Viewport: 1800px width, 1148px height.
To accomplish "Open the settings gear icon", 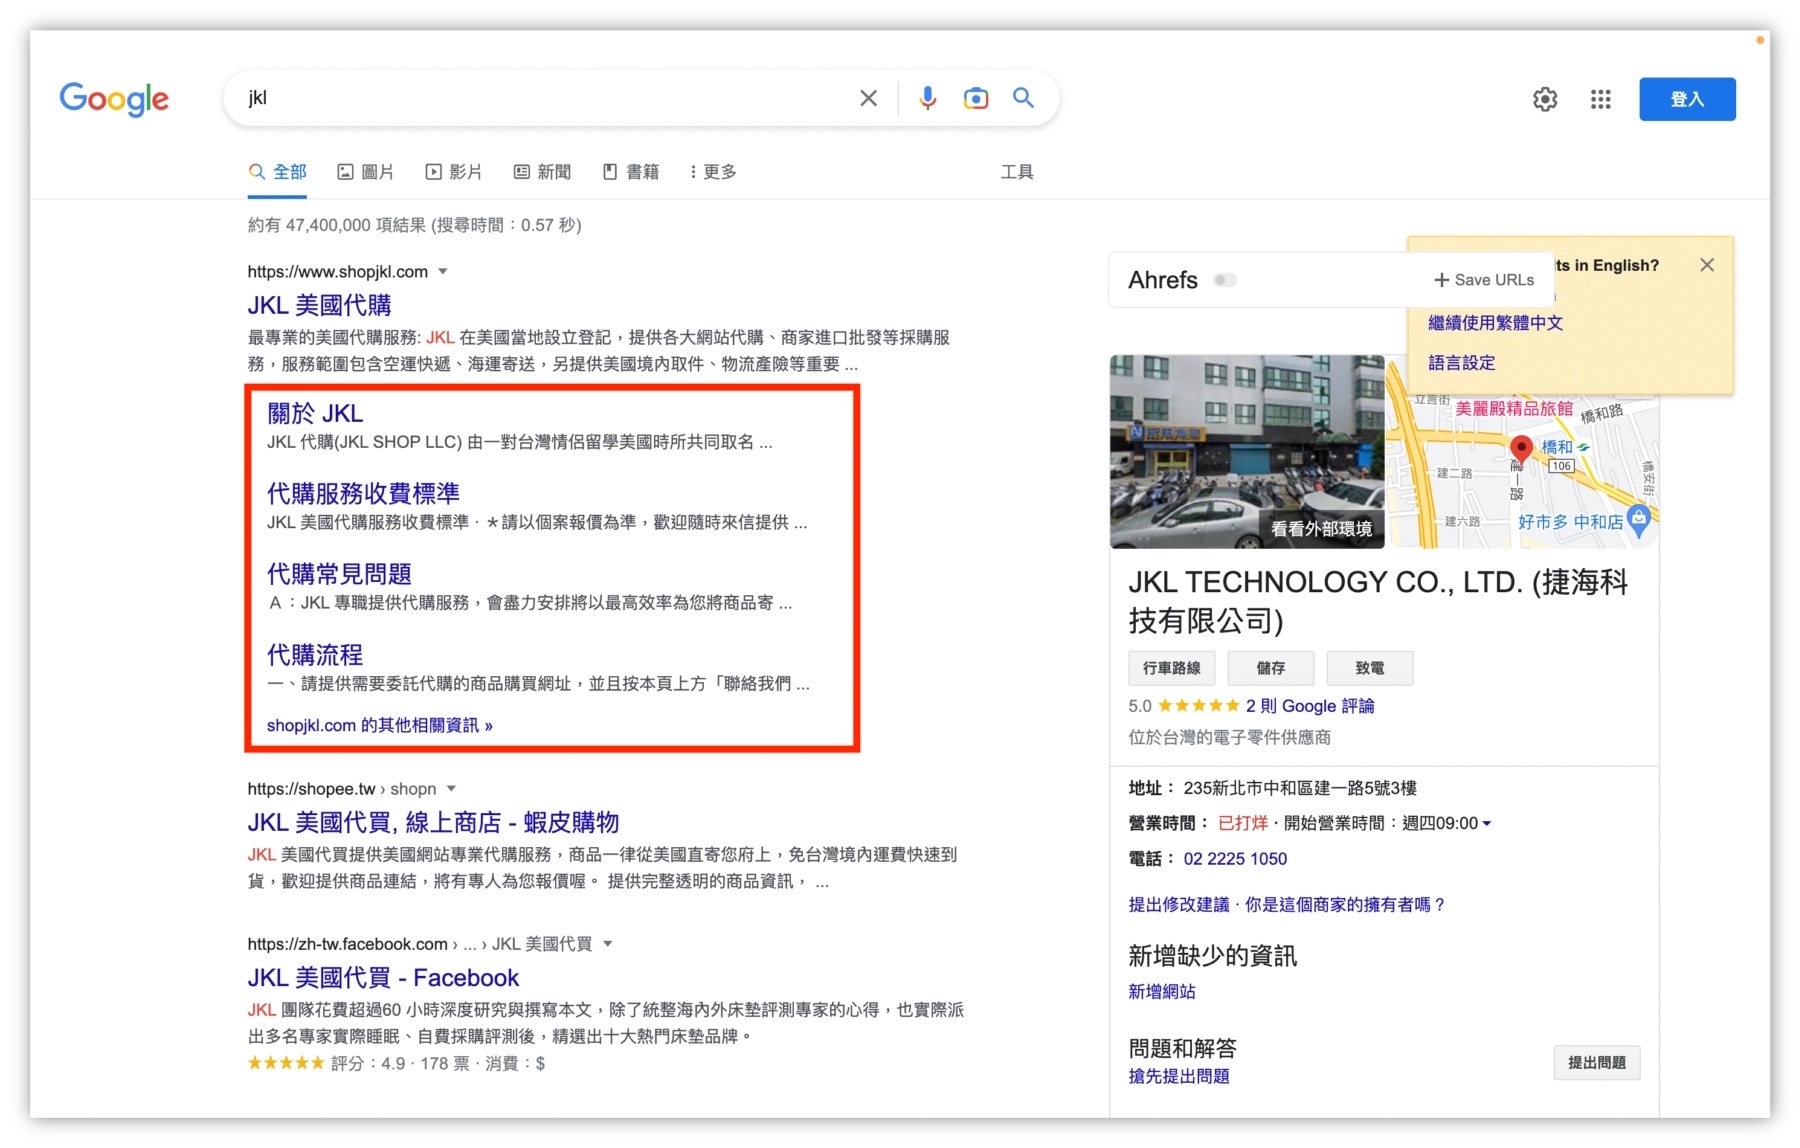I will click(x=1545, y=99).
